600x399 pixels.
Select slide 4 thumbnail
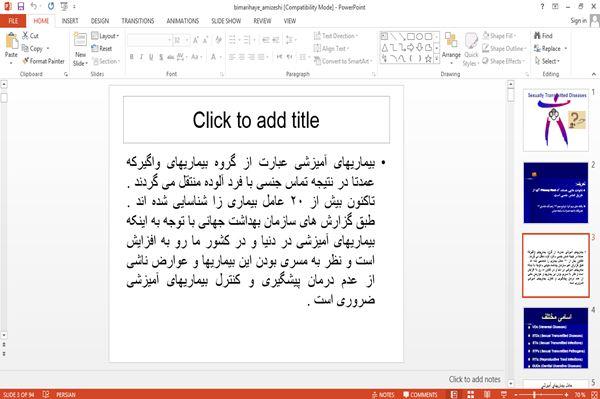556,338
